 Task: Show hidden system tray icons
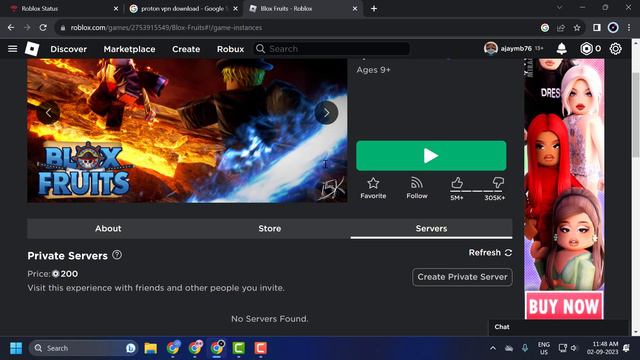[x=493, y=348]
